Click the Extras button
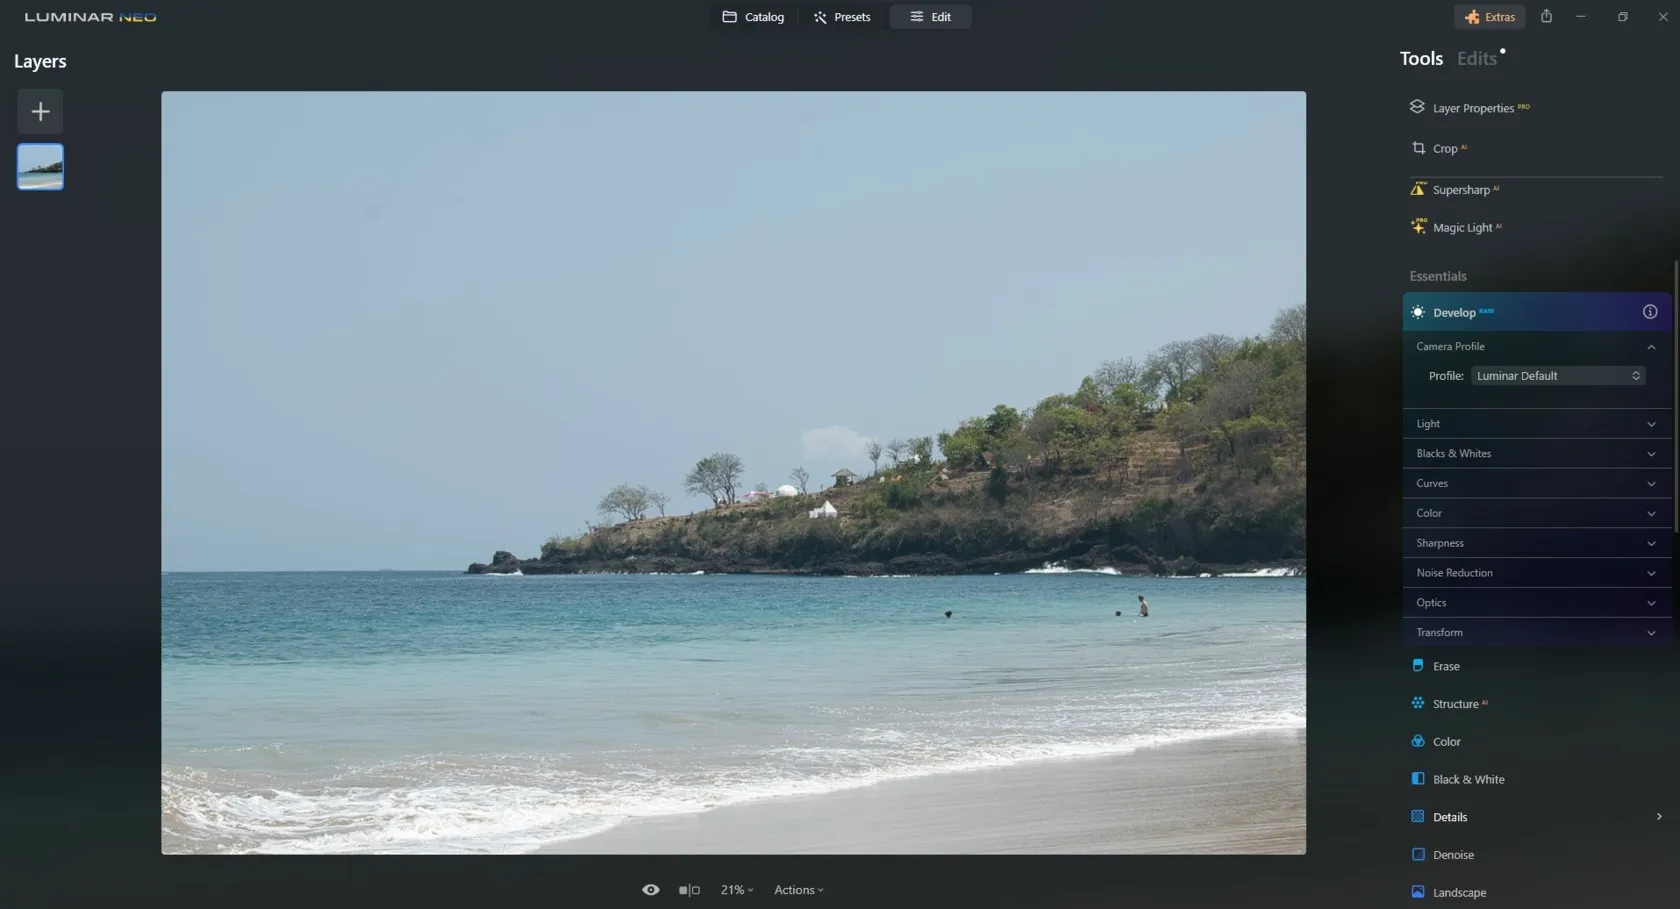This screenshot has width=1680, height=909. point(1489,17)
